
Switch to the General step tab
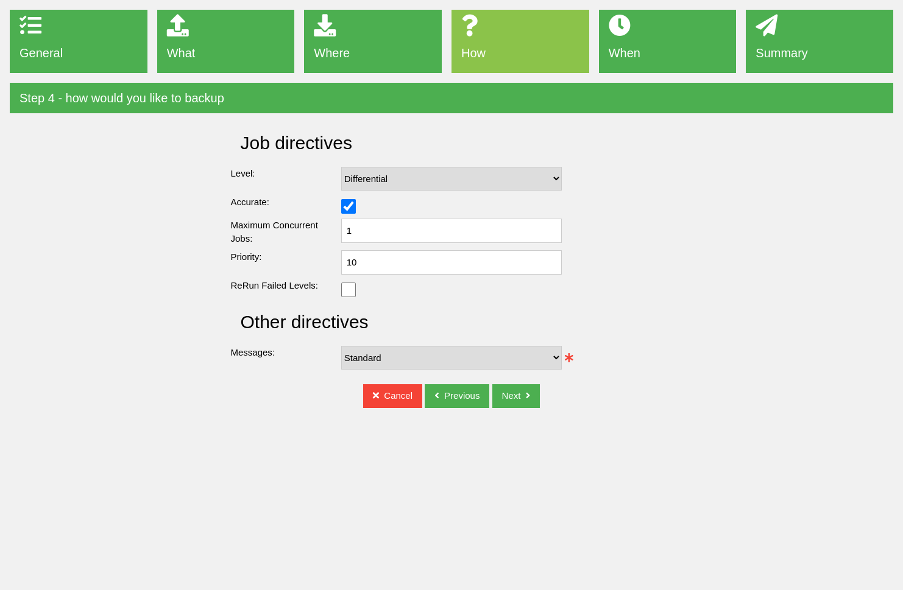[78, 41]
